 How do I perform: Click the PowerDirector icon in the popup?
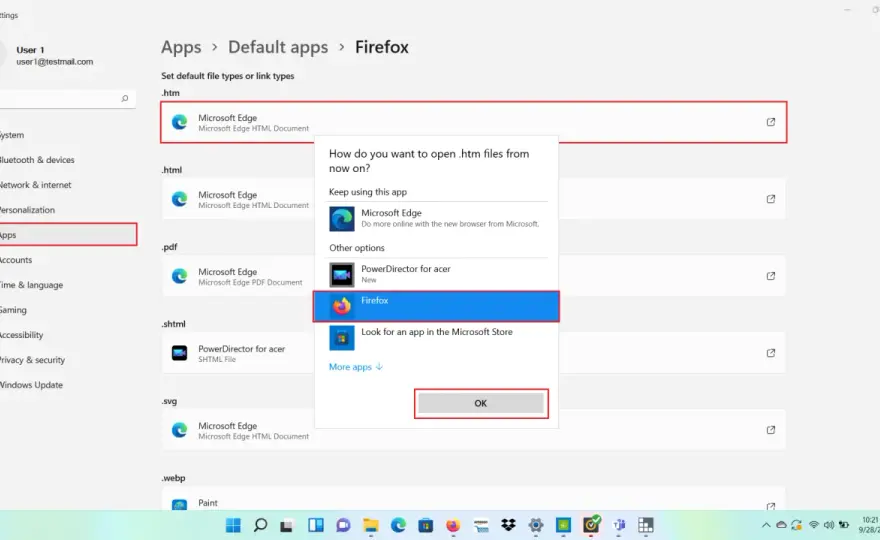click(x=342, y=274)
